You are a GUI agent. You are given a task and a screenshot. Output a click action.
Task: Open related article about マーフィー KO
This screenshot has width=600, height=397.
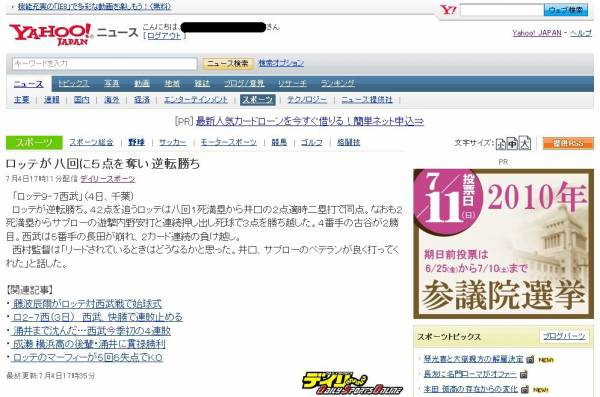pyautogui.click(x=88, y=358)
